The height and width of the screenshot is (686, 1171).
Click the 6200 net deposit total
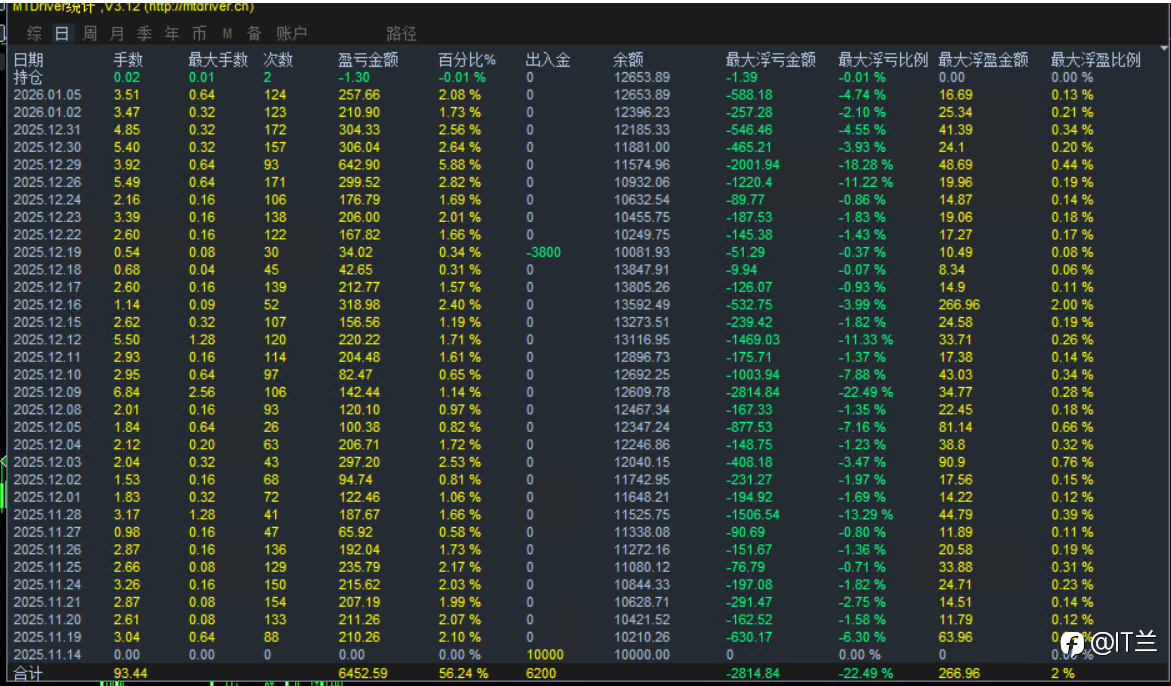click(541, 673)
